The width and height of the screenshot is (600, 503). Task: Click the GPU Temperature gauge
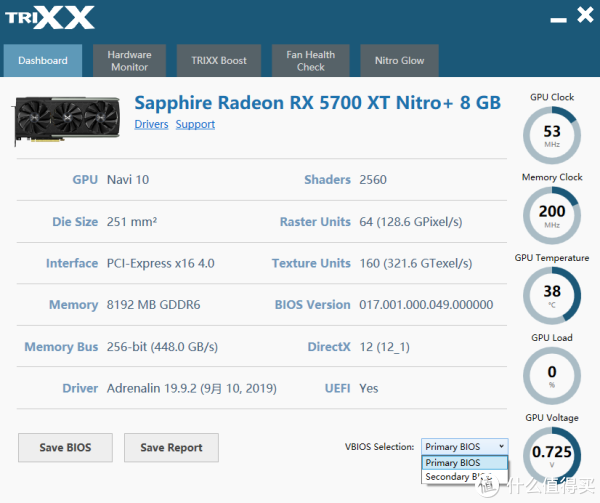click(552, 296)
